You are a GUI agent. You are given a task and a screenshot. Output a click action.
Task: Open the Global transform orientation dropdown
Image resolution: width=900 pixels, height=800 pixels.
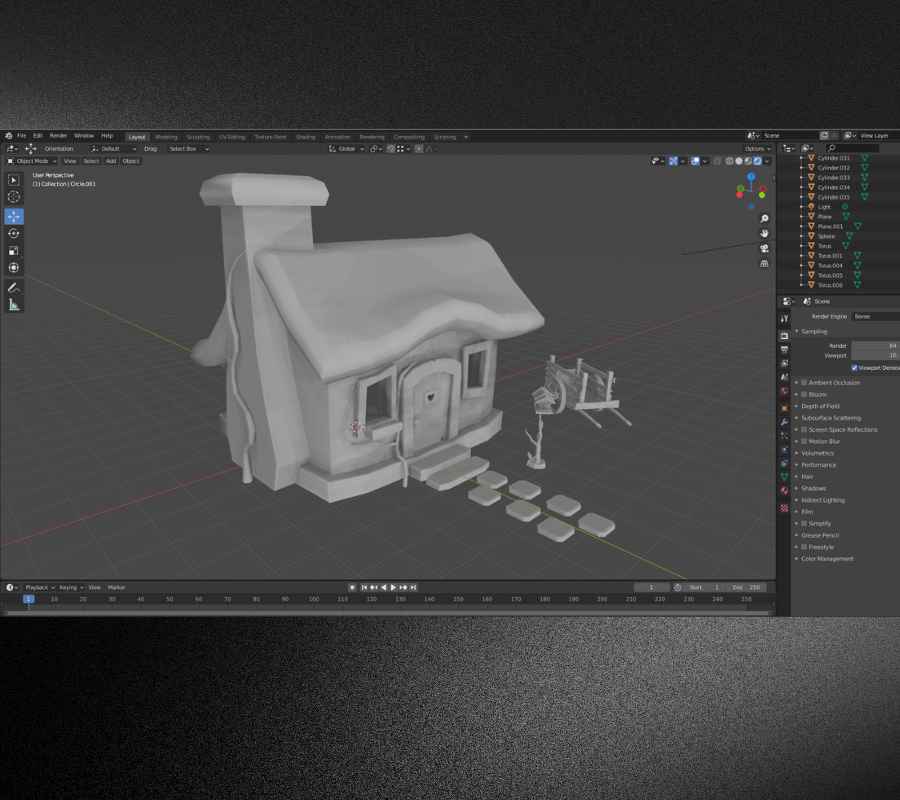pyautogui.click(x=346, y=149)
